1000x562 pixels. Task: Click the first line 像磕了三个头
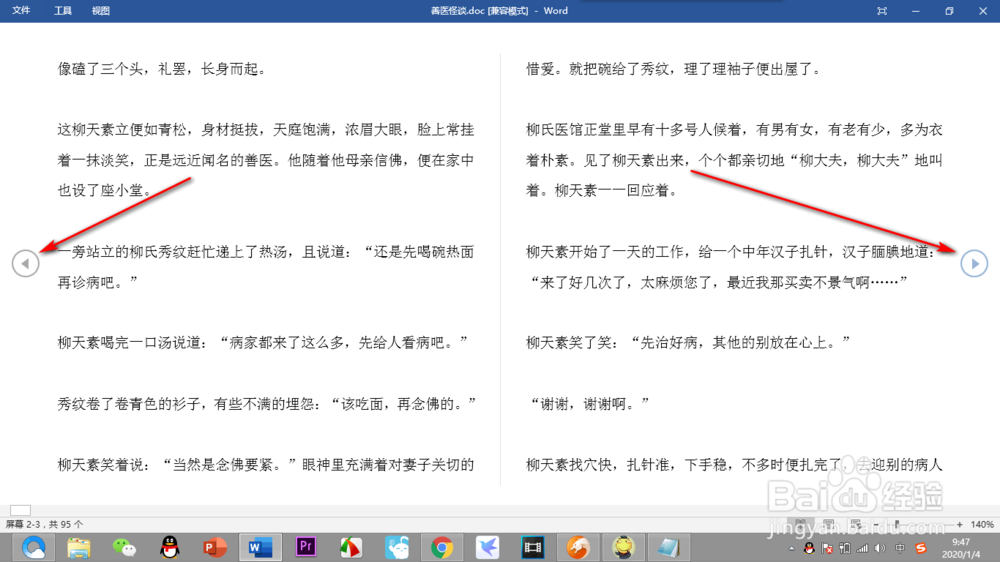pyautogui.click(x=163, y=69)
